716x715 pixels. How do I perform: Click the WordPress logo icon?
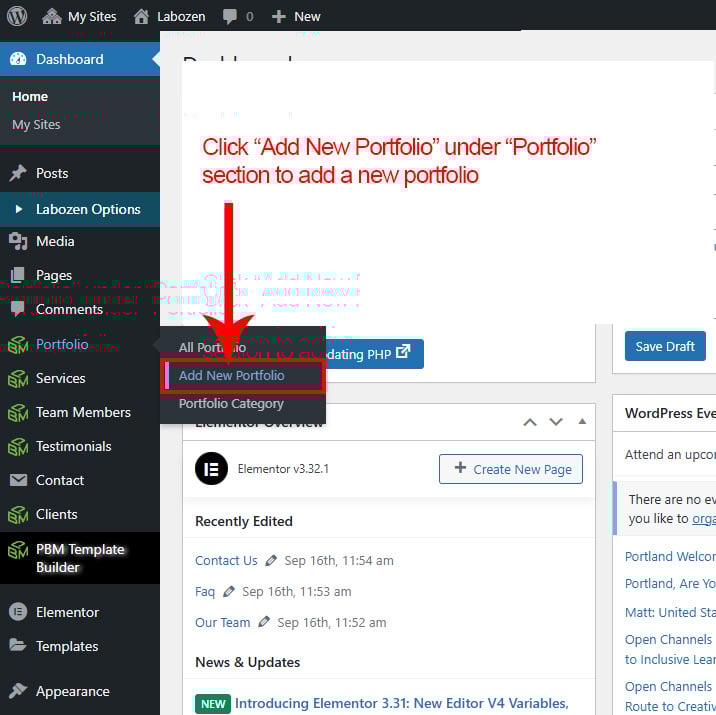click(x=18, y=16)
